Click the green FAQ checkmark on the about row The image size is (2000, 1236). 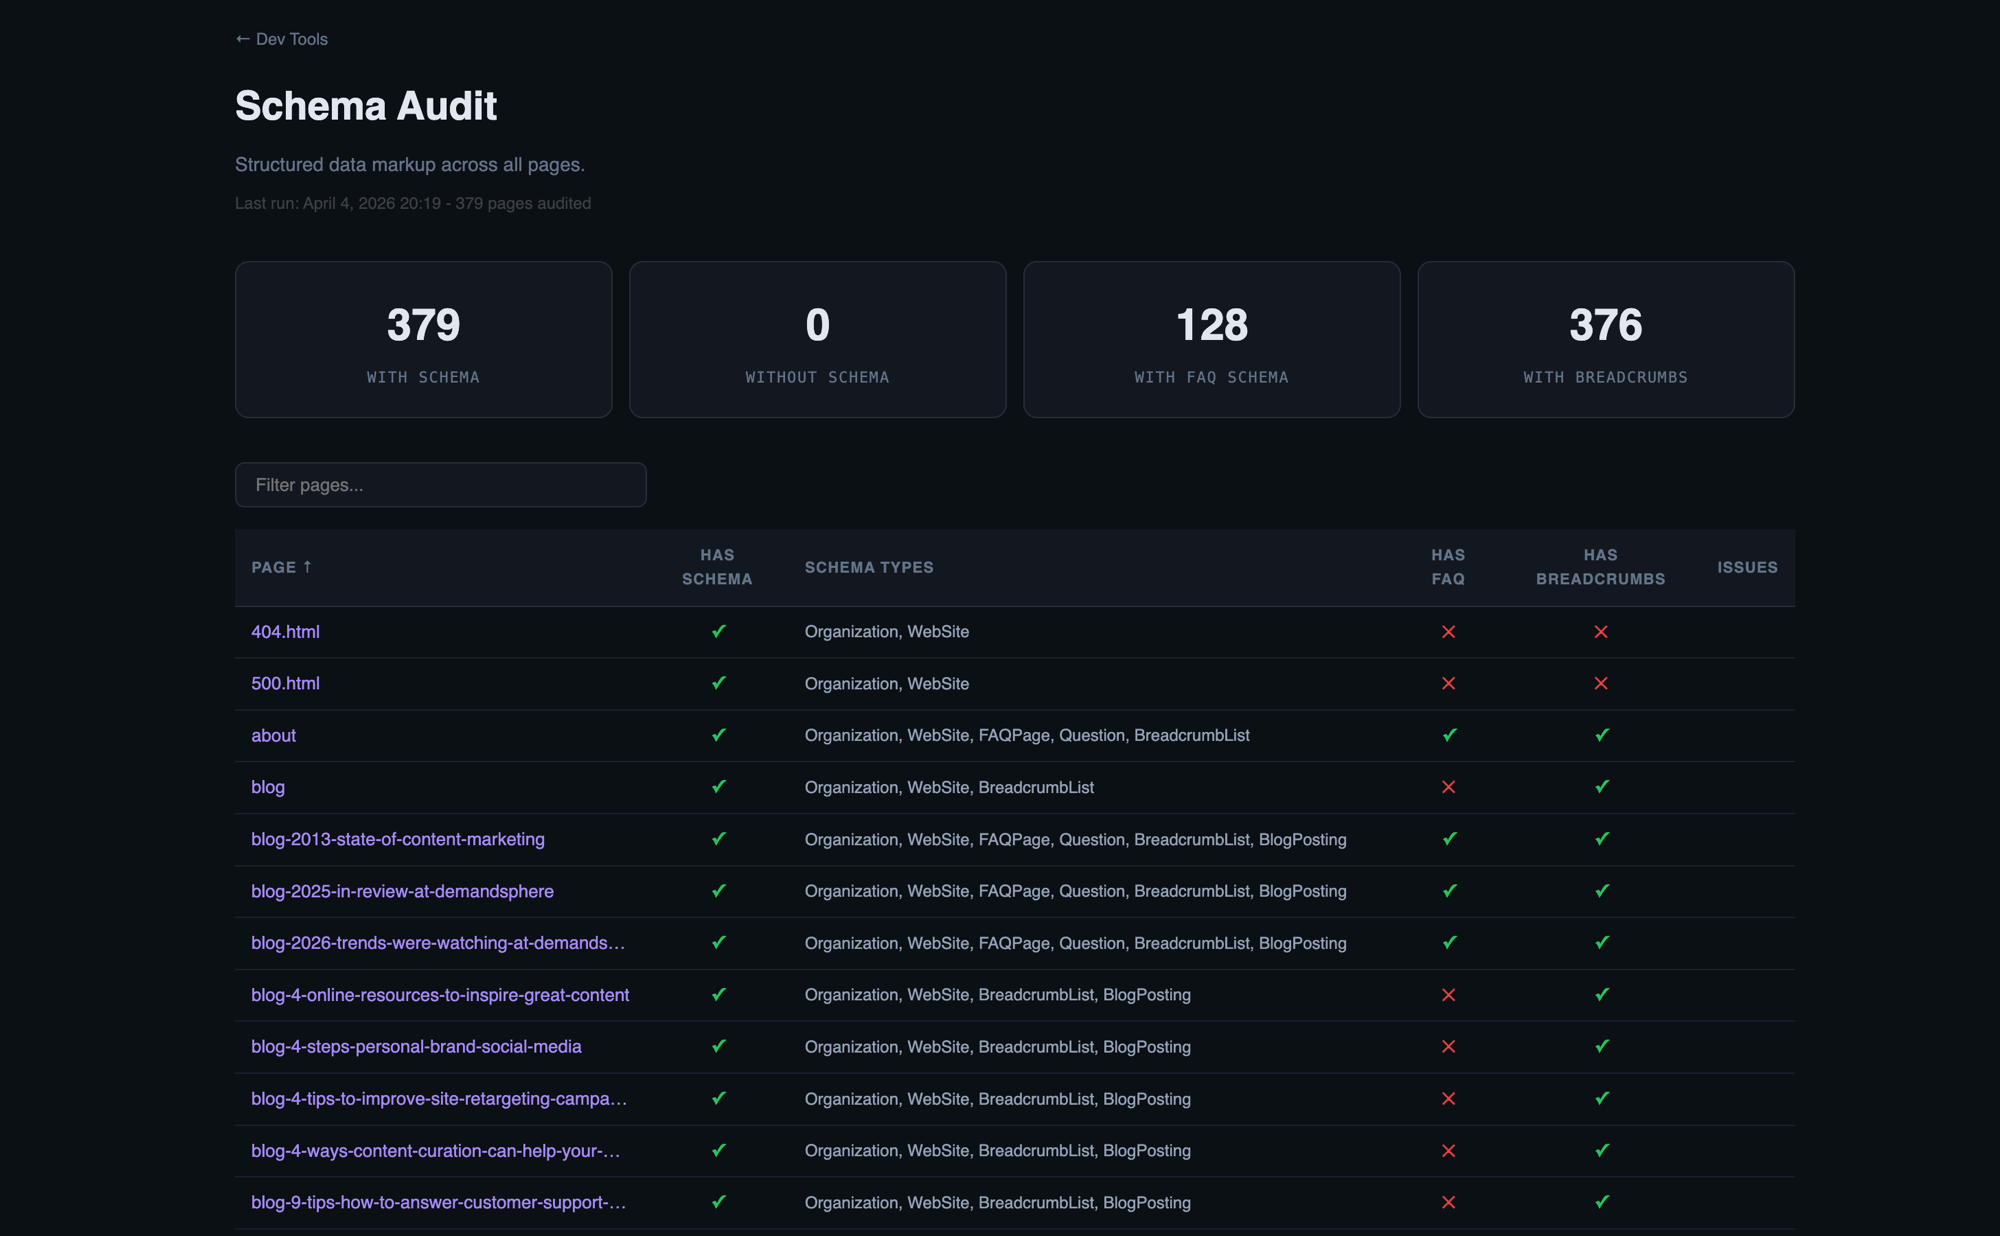point(1448,735)
